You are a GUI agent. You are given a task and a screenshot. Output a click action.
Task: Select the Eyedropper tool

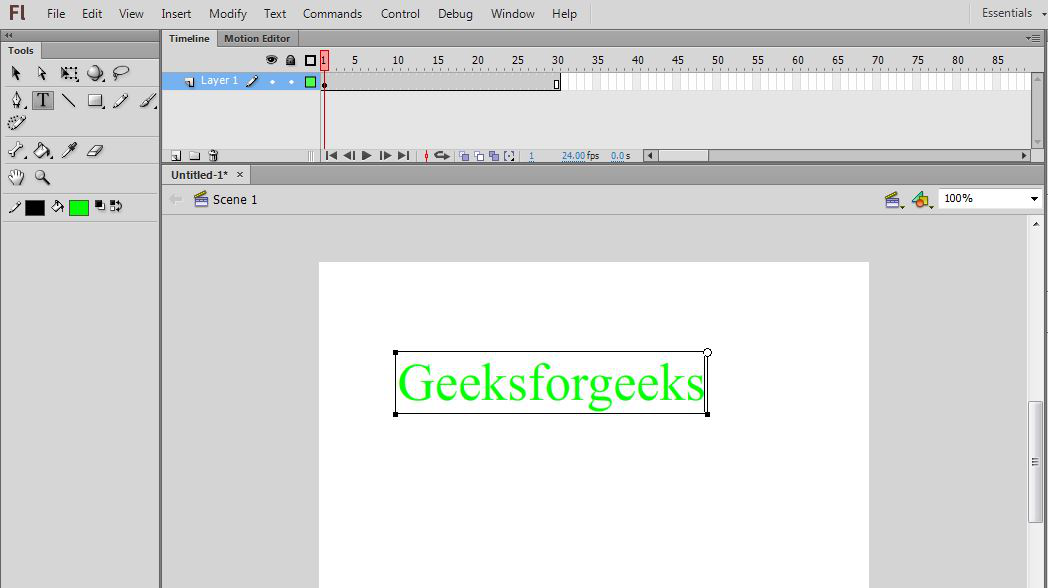pos(69,150)
